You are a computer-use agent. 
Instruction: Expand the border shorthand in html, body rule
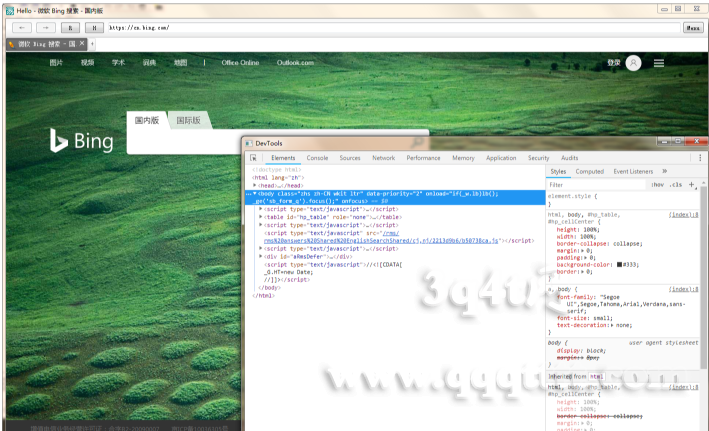pos(583,272)
